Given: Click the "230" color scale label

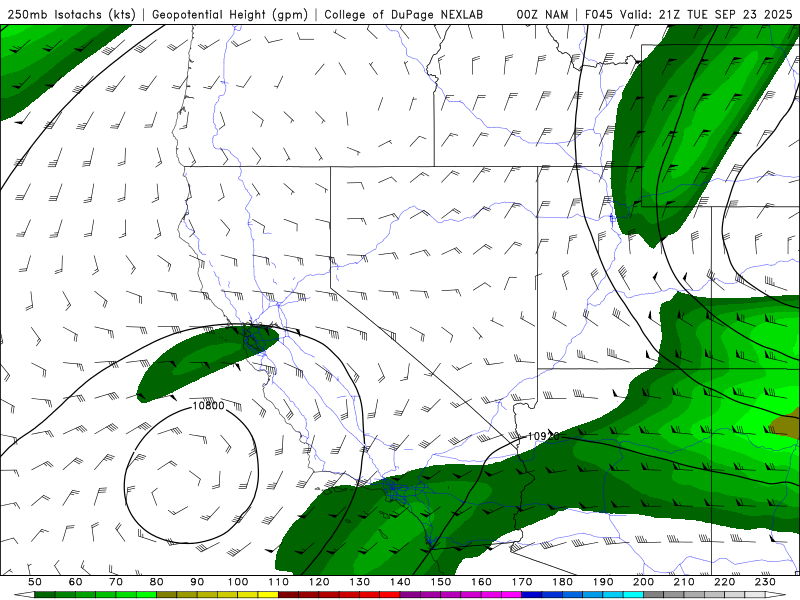Looking at the screenshot, I should tap(765, 582).
